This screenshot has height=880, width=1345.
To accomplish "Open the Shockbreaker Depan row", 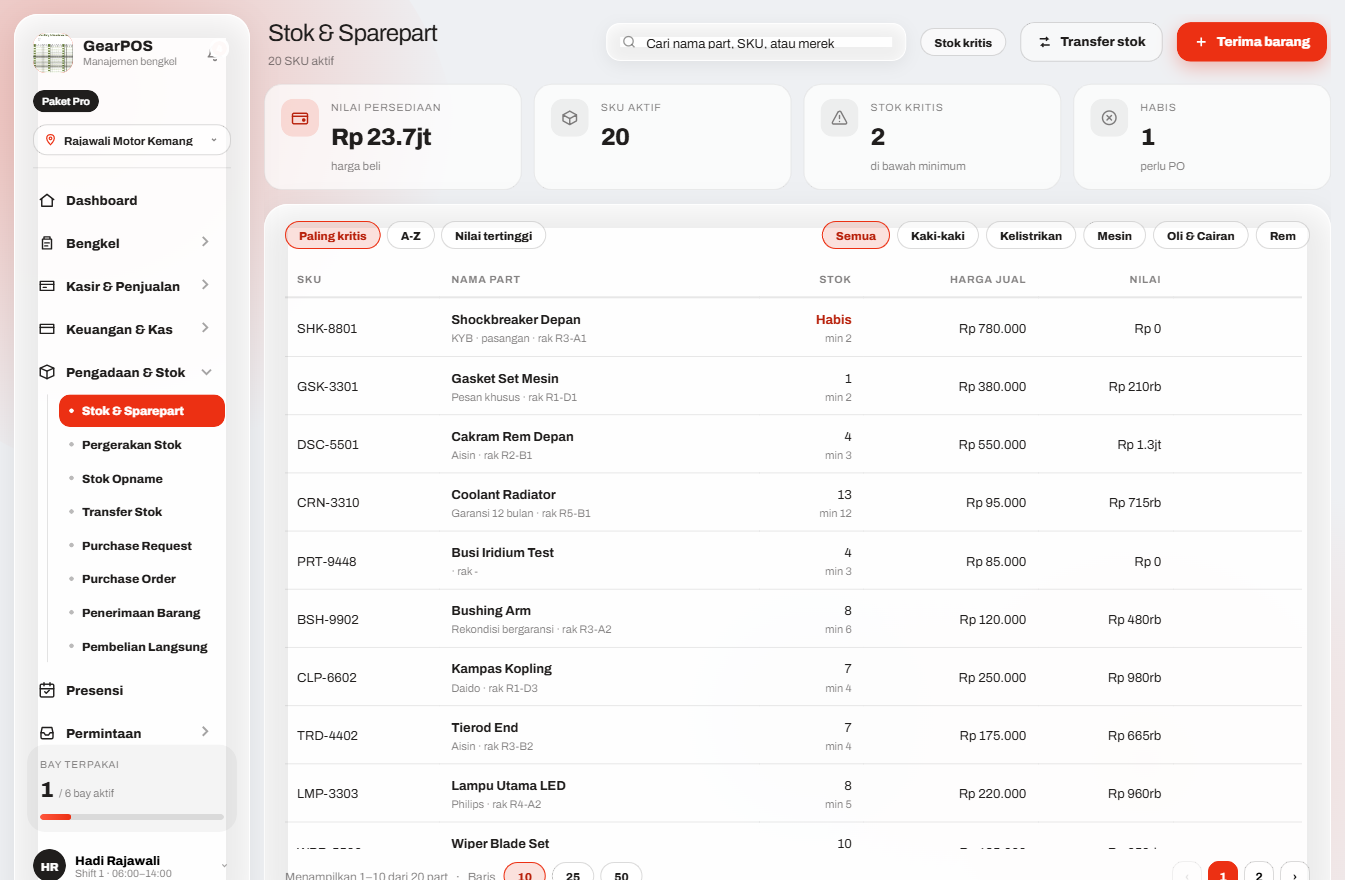I will [794, 328].
